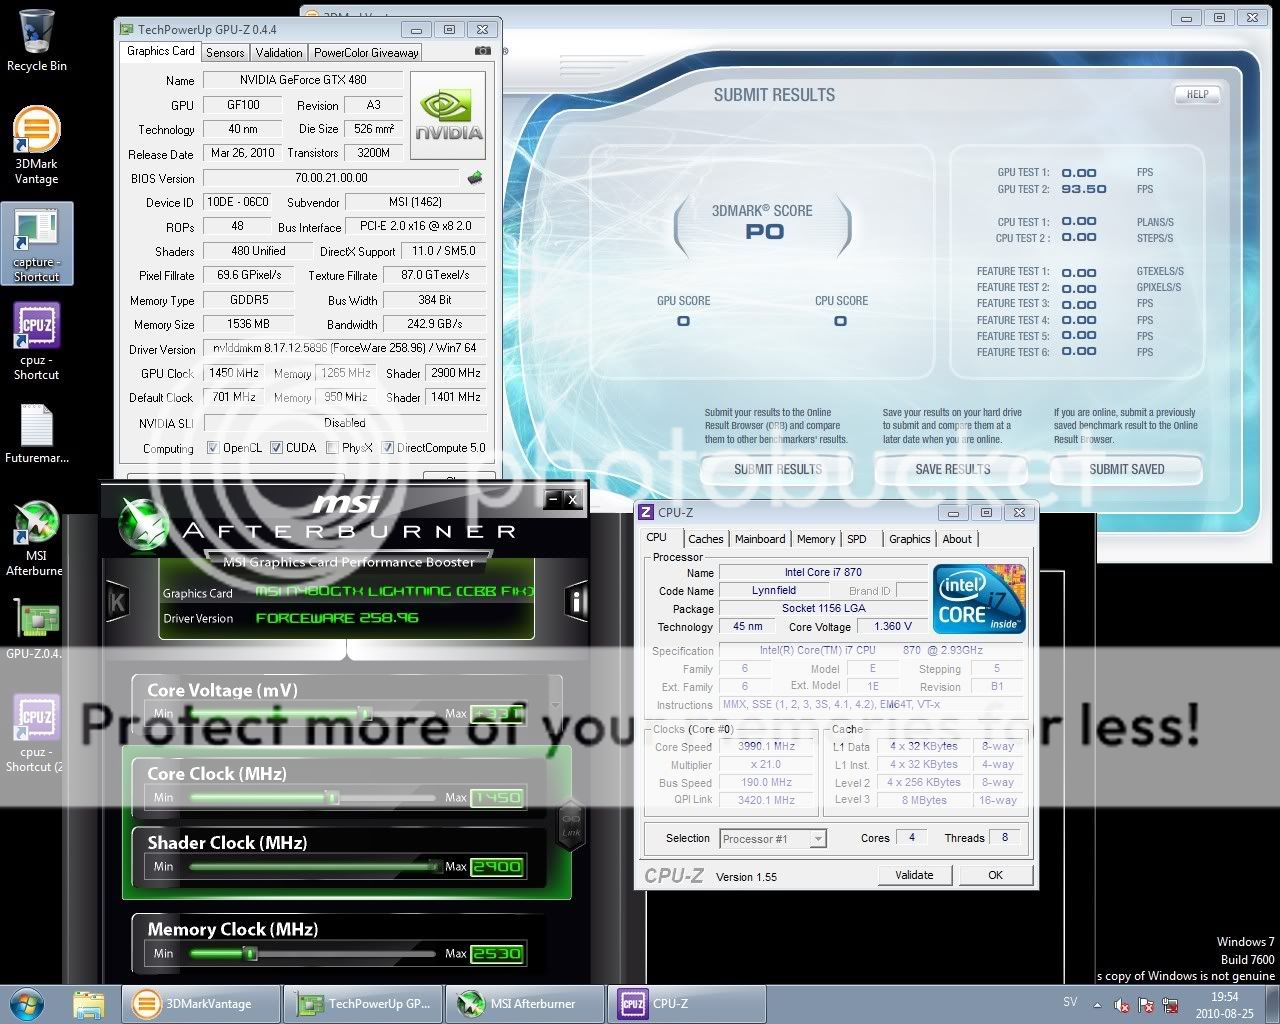Open Windows Explorer from the taskbar

point(88,1003)
